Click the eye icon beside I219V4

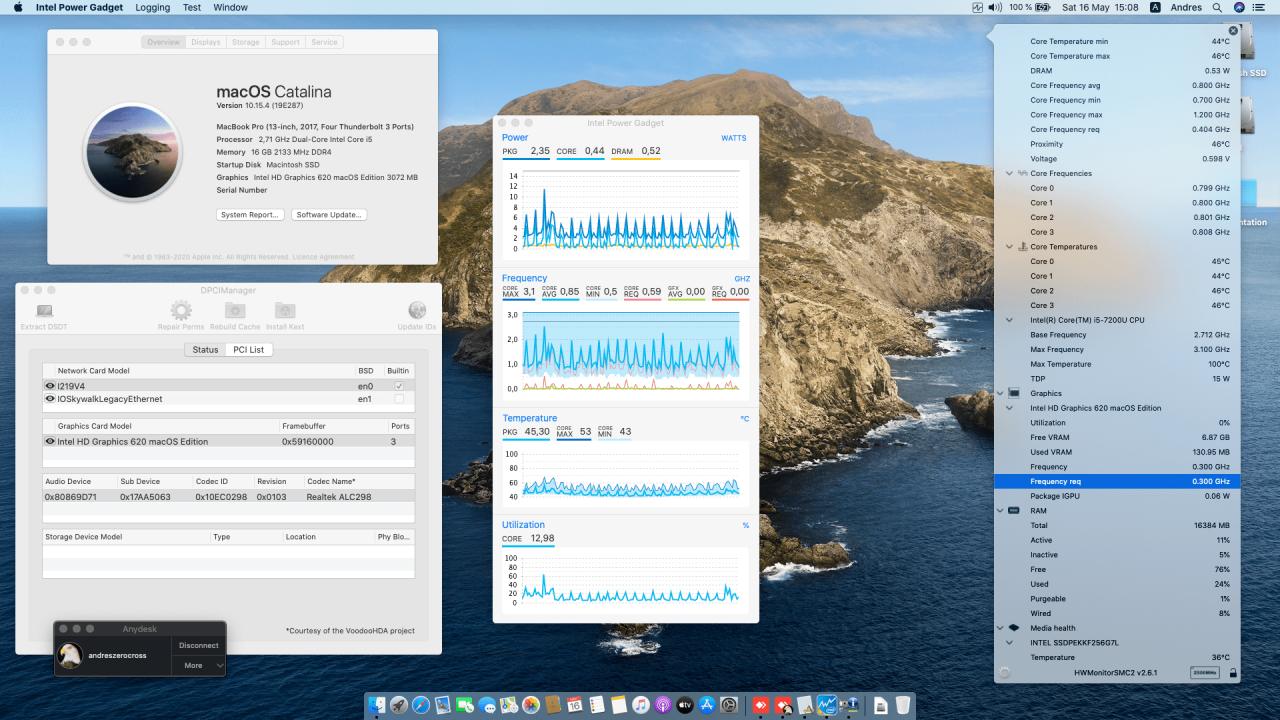click(50, 386)
